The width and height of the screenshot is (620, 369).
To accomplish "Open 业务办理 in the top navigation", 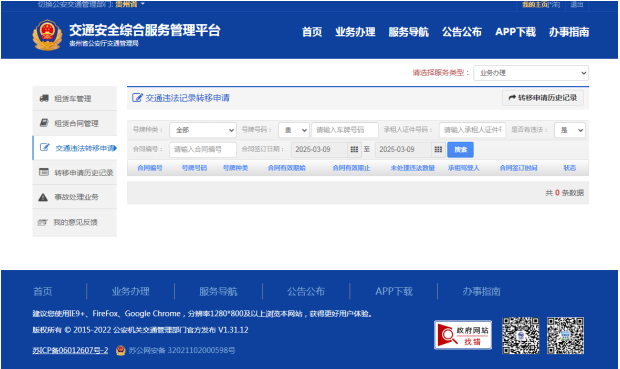I will coord(355,32).
